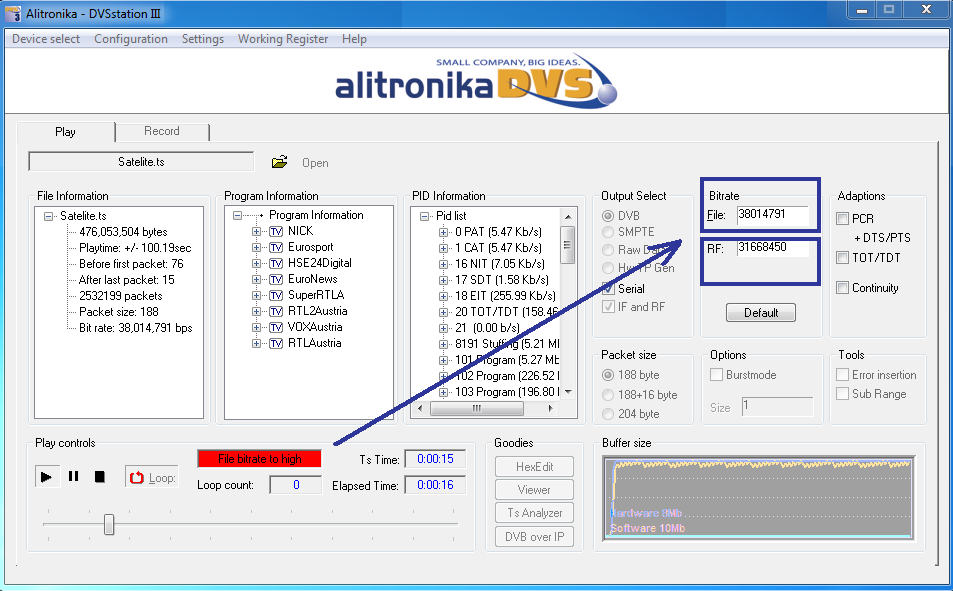Click the RF bitrate input field
Screen dimensions: 953x591
click(x=772, y=248)
